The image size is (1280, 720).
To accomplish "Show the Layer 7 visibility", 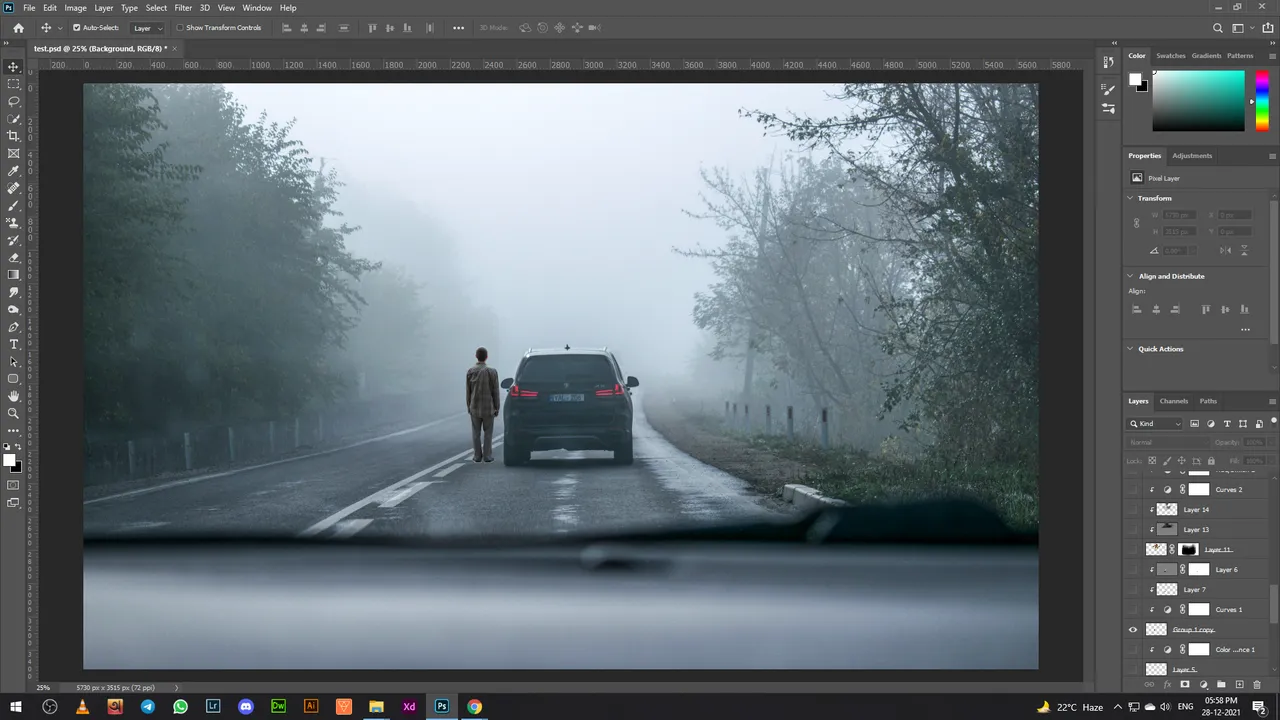I will pyautogui.click(x=1133, y=590).
